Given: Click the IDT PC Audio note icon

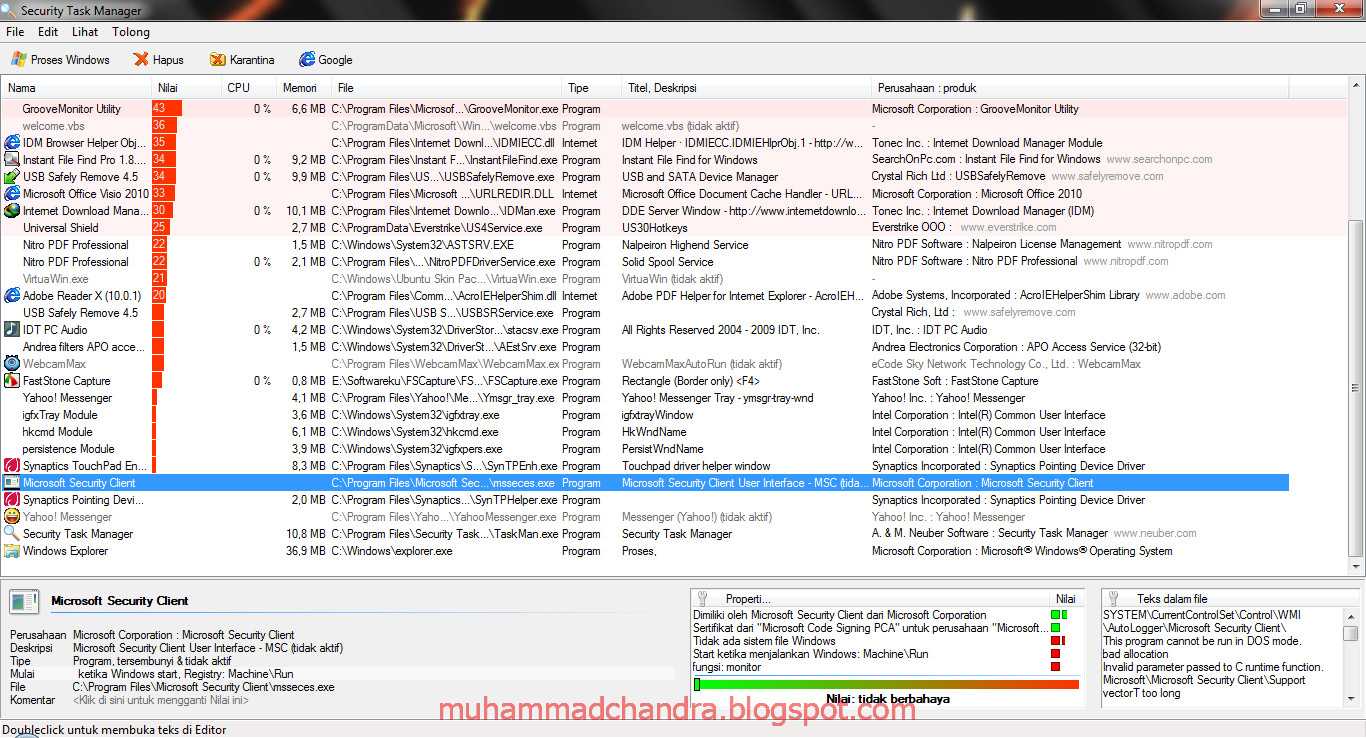Looking at the screenshot, I should (12, 330).
